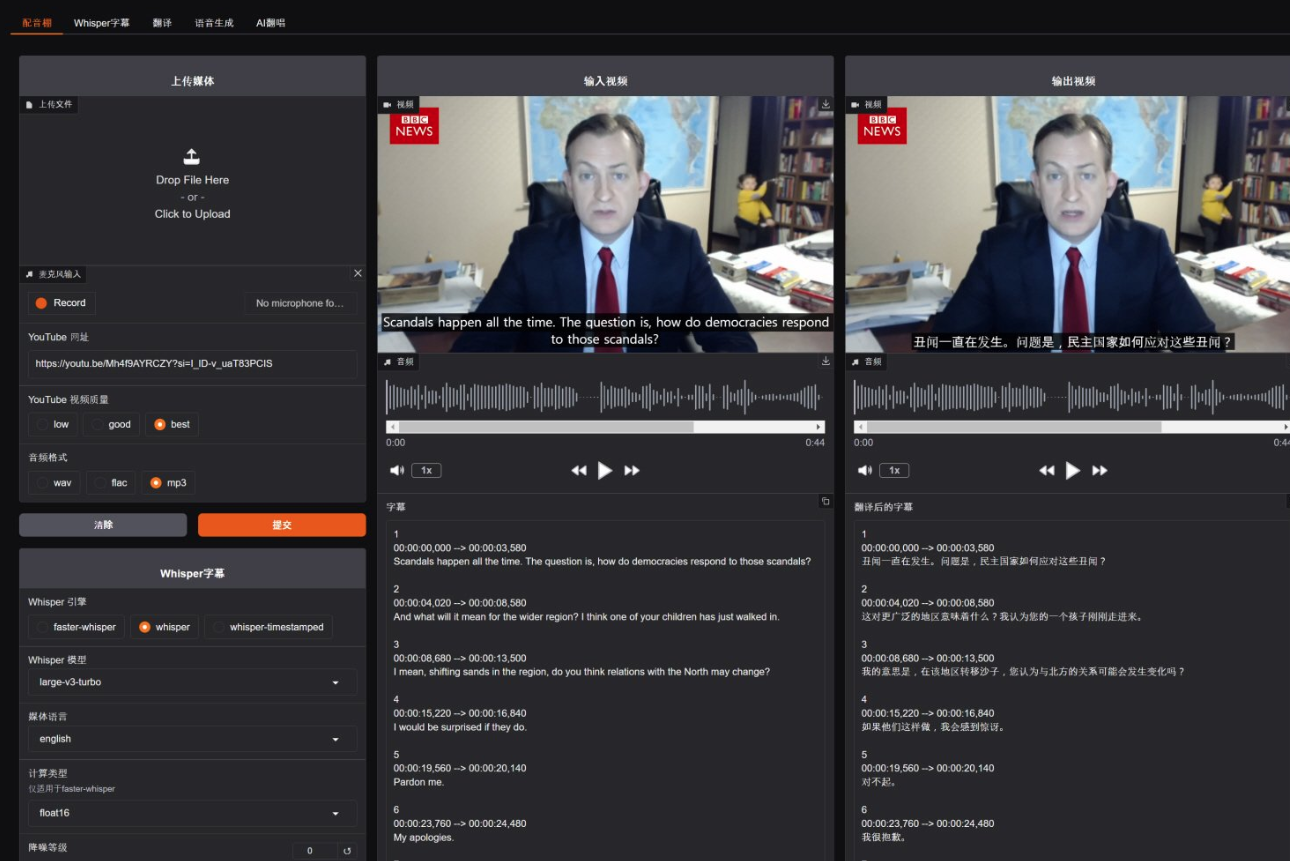This screenshot has width=1290, height=861.
Task: Open the float16 compute type dropdown
Action: point(192,813)
